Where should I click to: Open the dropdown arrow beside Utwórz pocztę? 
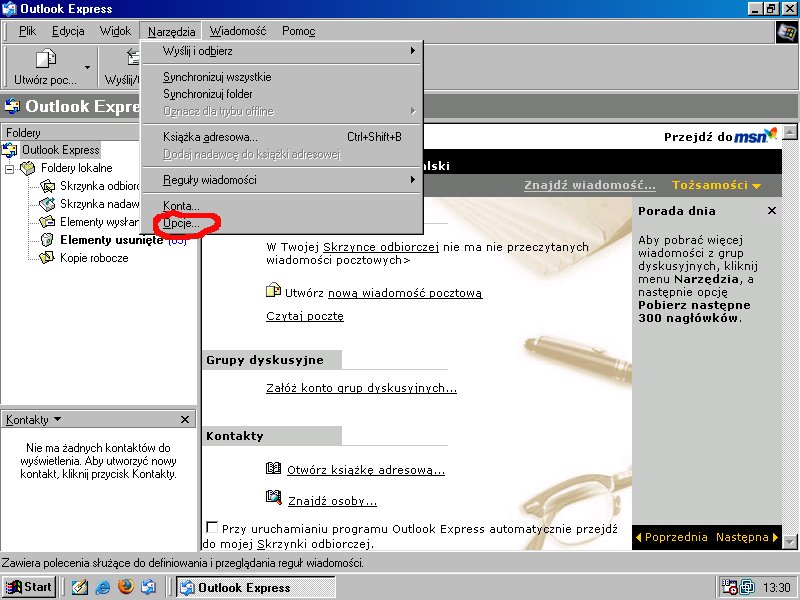[x=87, y=67]
